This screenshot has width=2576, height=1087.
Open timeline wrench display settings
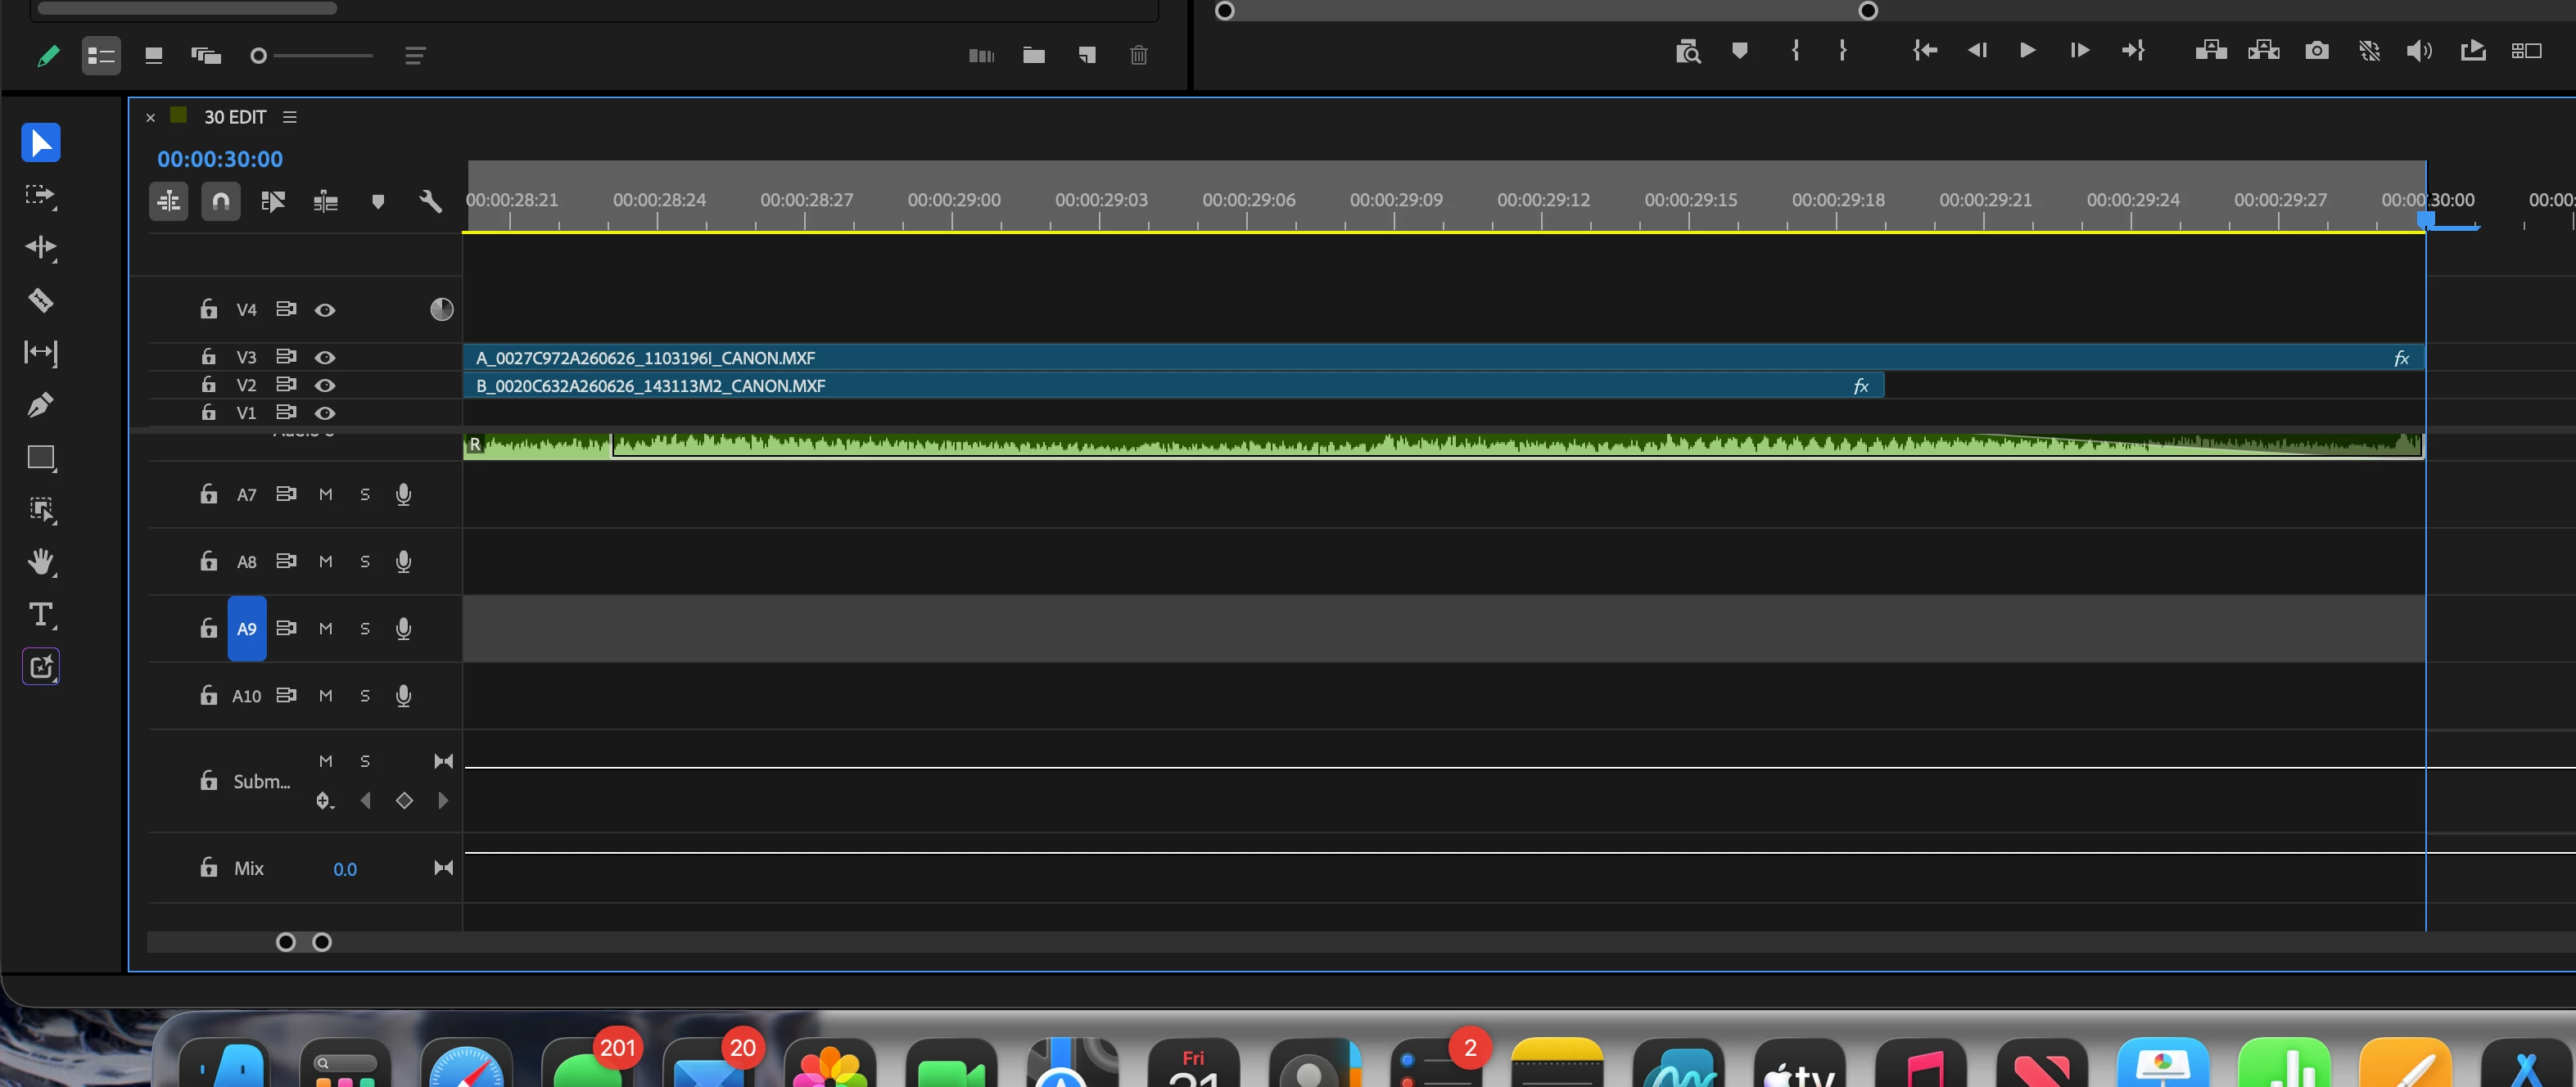pyautogui.click(x=430, y=202)
